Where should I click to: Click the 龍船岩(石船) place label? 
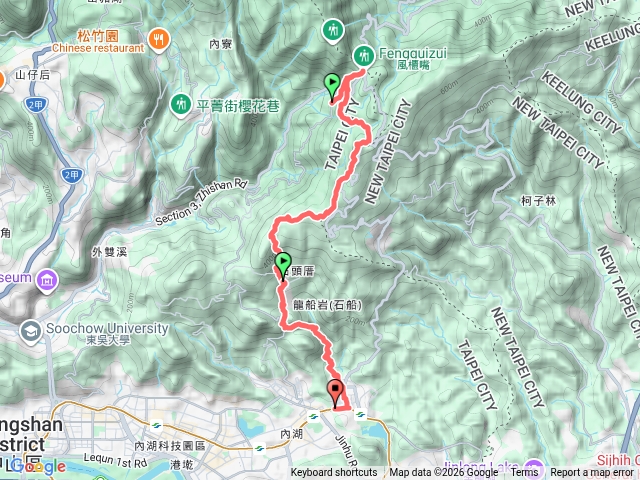(x=327, y=305)
